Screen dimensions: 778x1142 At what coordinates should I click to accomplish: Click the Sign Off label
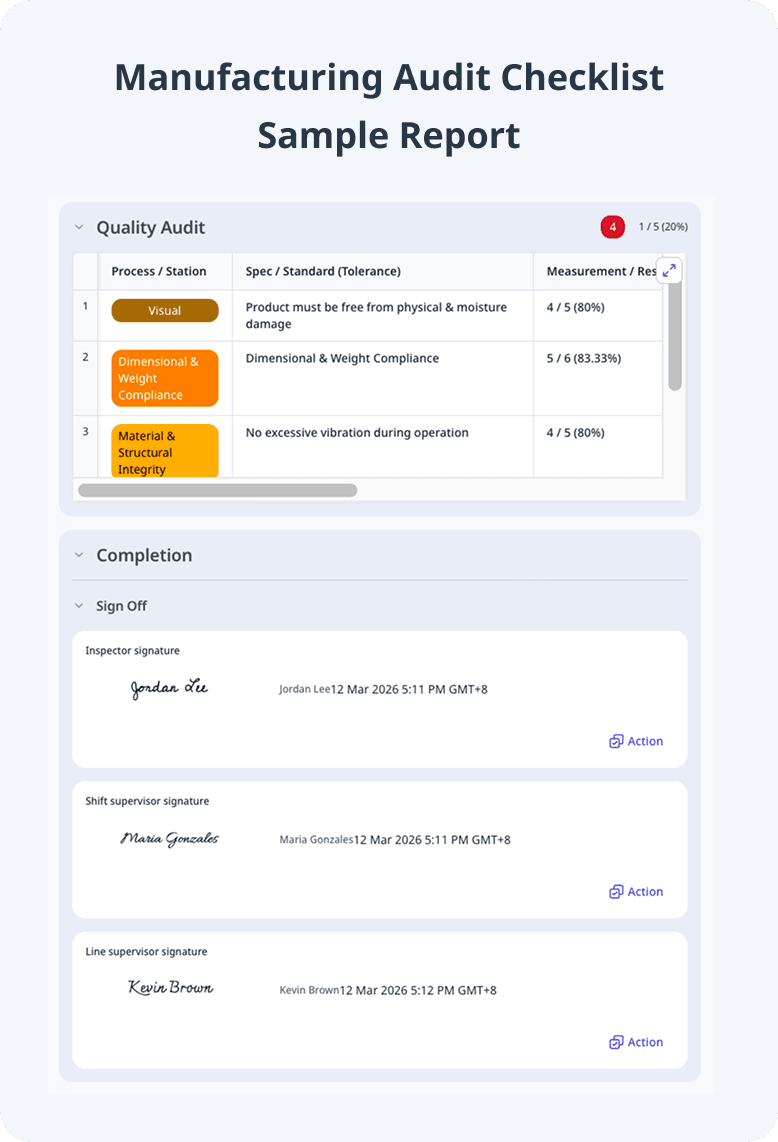click(x=122, y=606)
